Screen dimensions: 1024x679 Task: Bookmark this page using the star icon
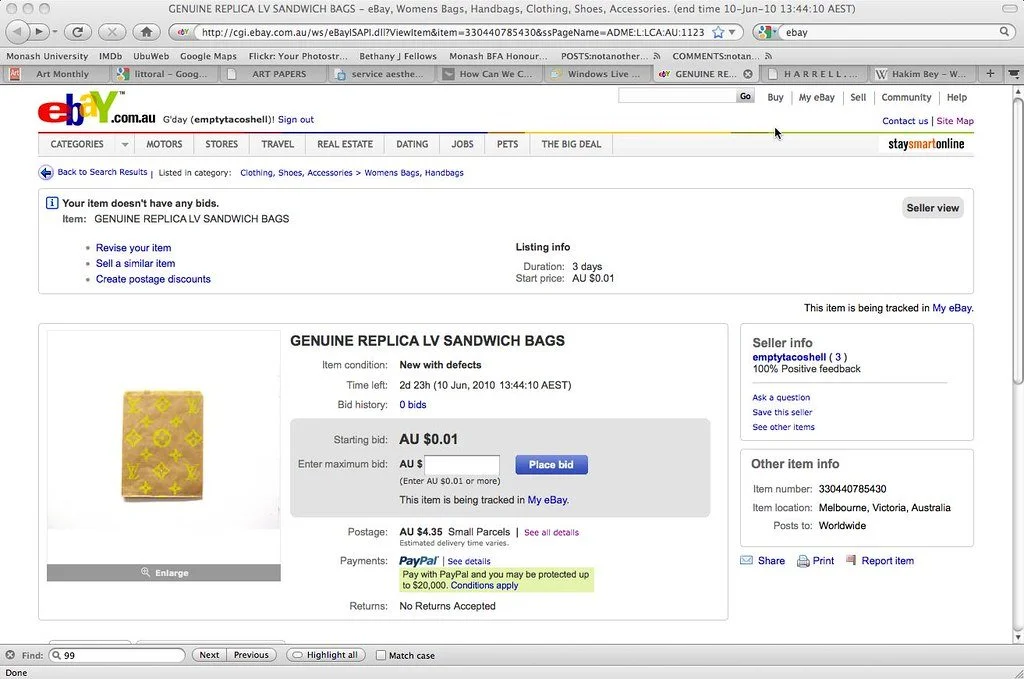click(718, 32)
